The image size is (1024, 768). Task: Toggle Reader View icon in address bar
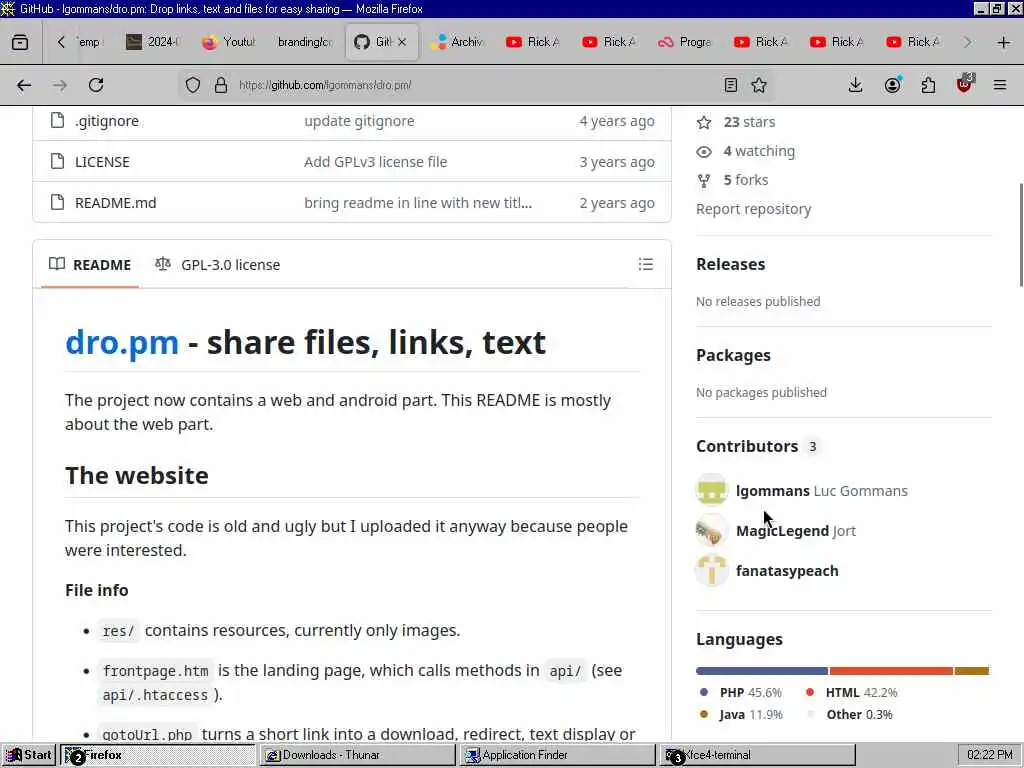731,85
